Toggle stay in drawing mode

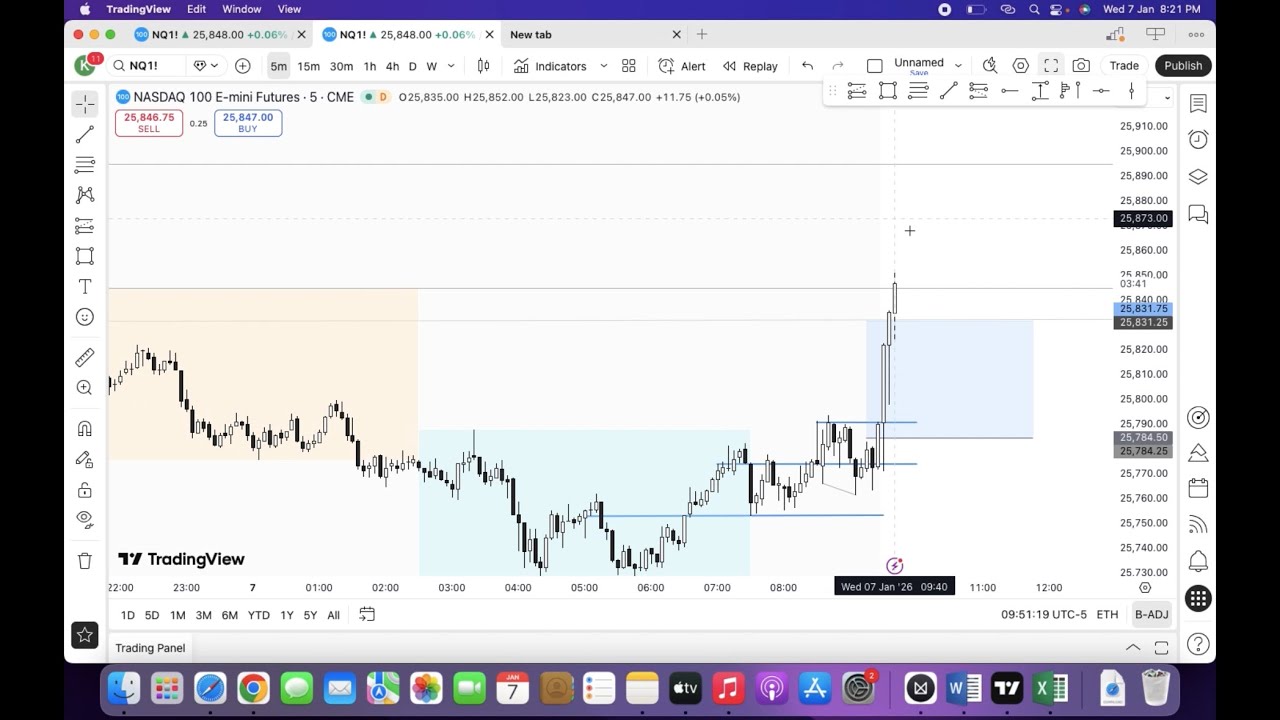click(85, 459)
